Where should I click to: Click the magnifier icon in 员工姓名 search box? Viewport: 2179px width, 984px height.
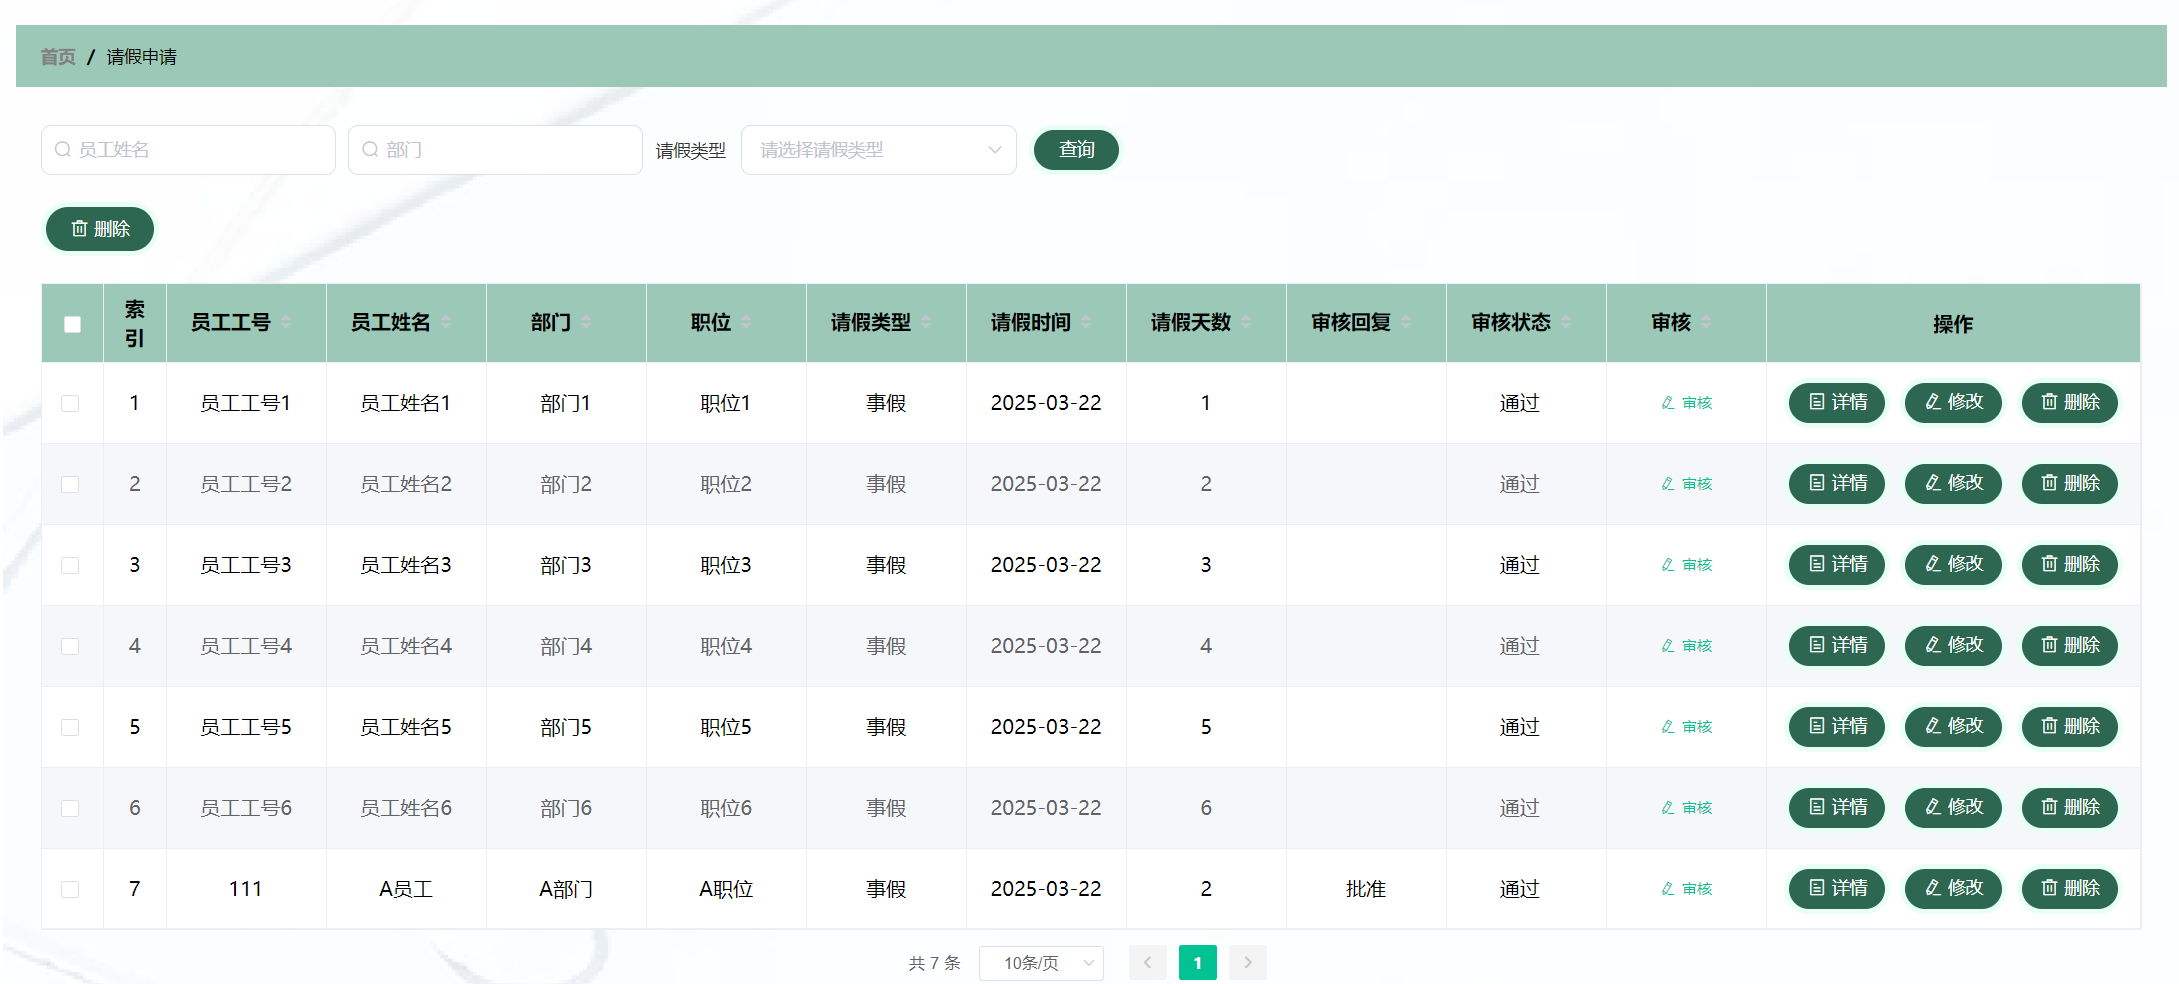(x=62, y=149)
